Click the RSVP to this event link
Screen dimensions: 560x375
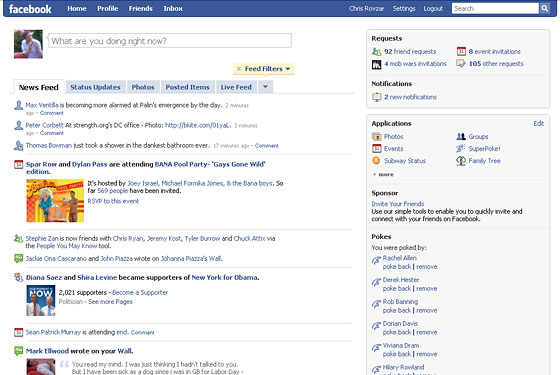(x=113, y=201)
